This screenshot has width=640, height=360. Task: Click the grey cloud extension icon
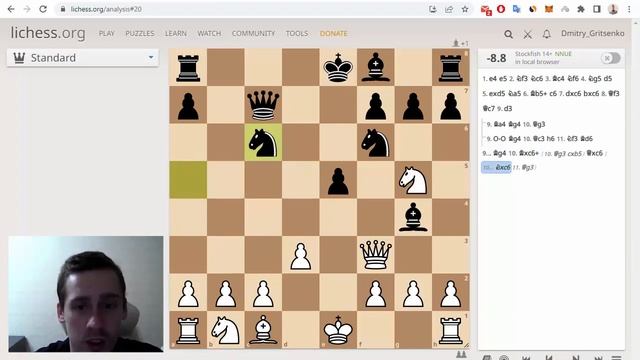[x=565, y=9]
